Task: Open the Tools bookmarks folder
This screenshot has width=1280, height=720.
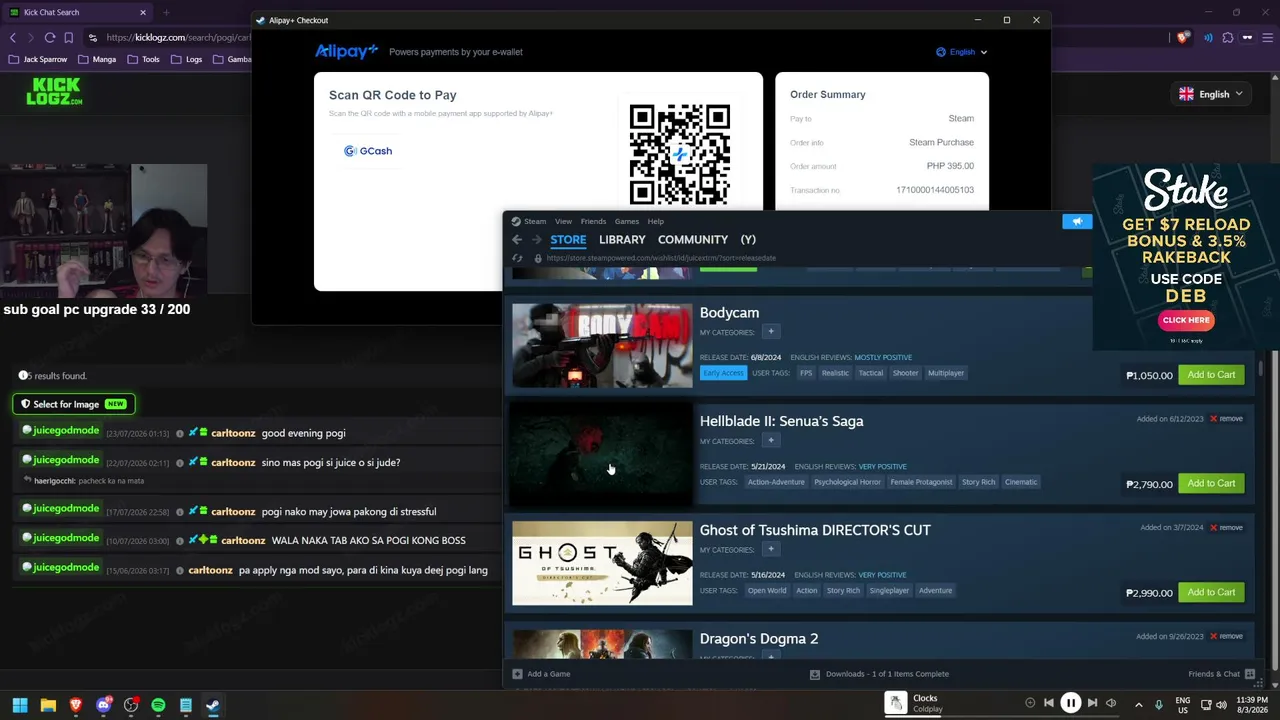Action: pyautogui.click(x=143, y=59)
